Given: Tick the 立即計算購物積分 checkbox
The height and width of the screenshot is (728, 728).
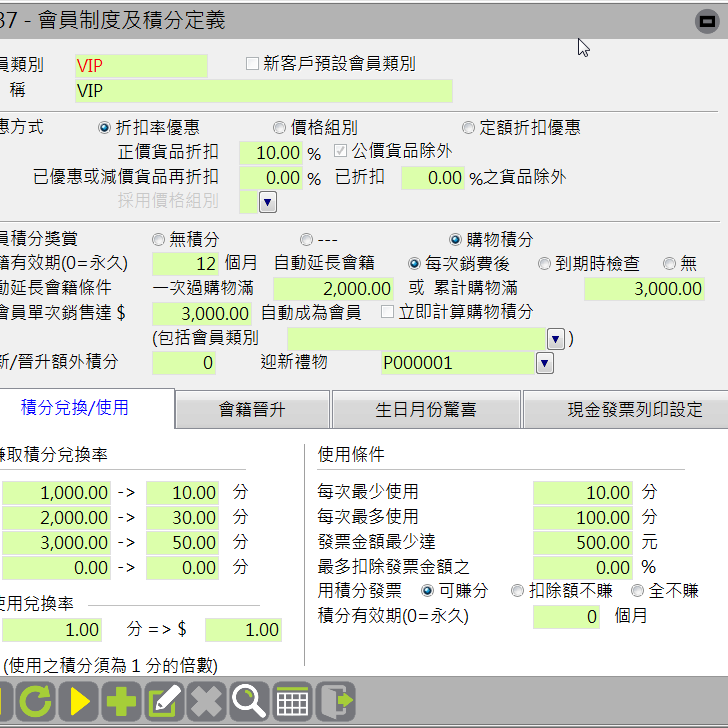Looking at the screenshot, I should (x=388, y=312).
